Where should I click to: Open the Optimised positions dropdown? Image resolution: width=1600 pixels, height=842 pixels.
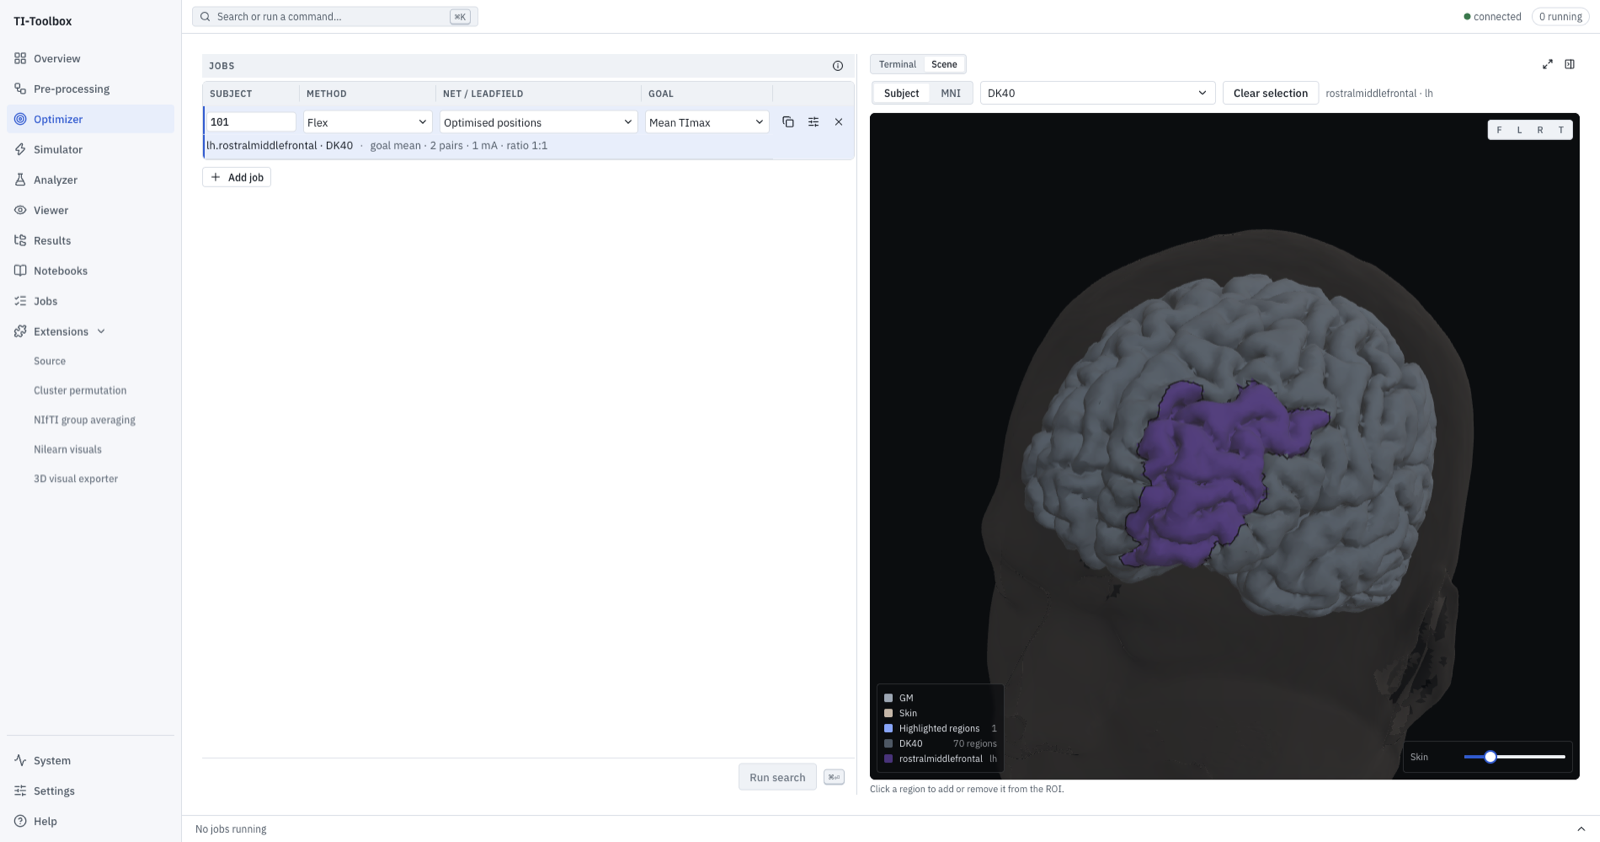click(x=538, y=122)
